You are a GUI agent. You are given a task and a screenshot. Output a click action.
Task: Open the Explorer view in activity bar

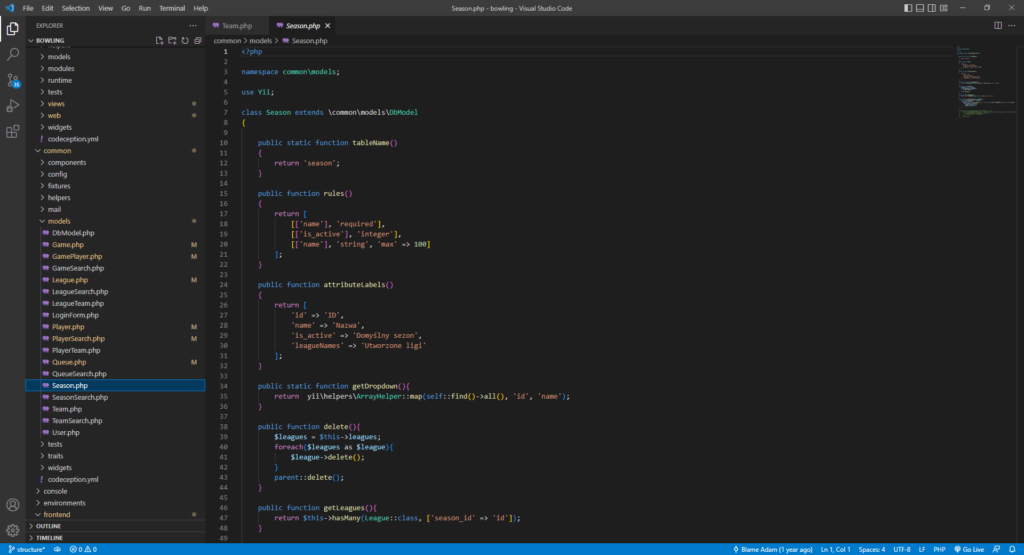(12, 29)
